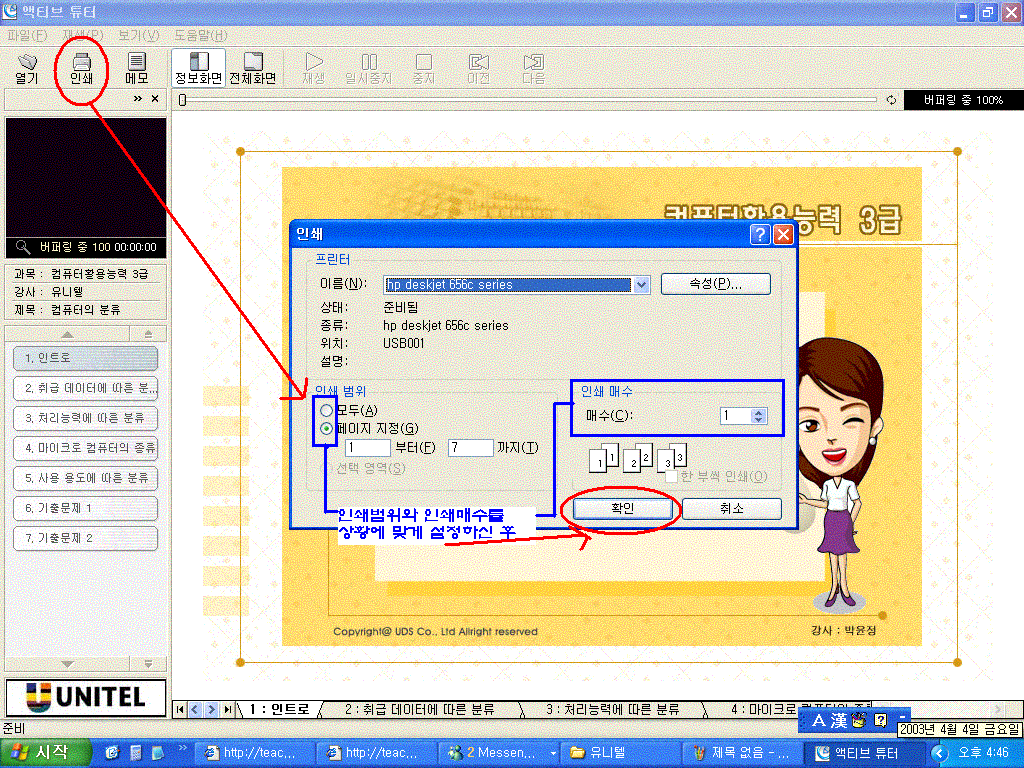Expand the printer name dropdown
This screenshot has height=768, width=1024.
[641, 285]
